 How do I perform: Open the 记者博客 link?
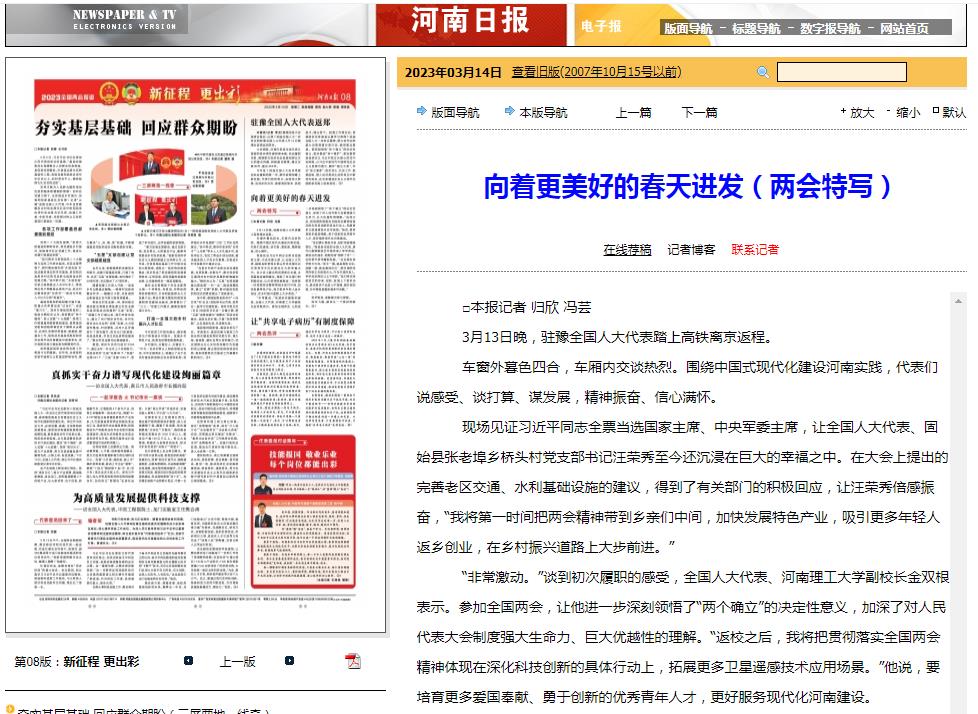(x=691, y=250)
